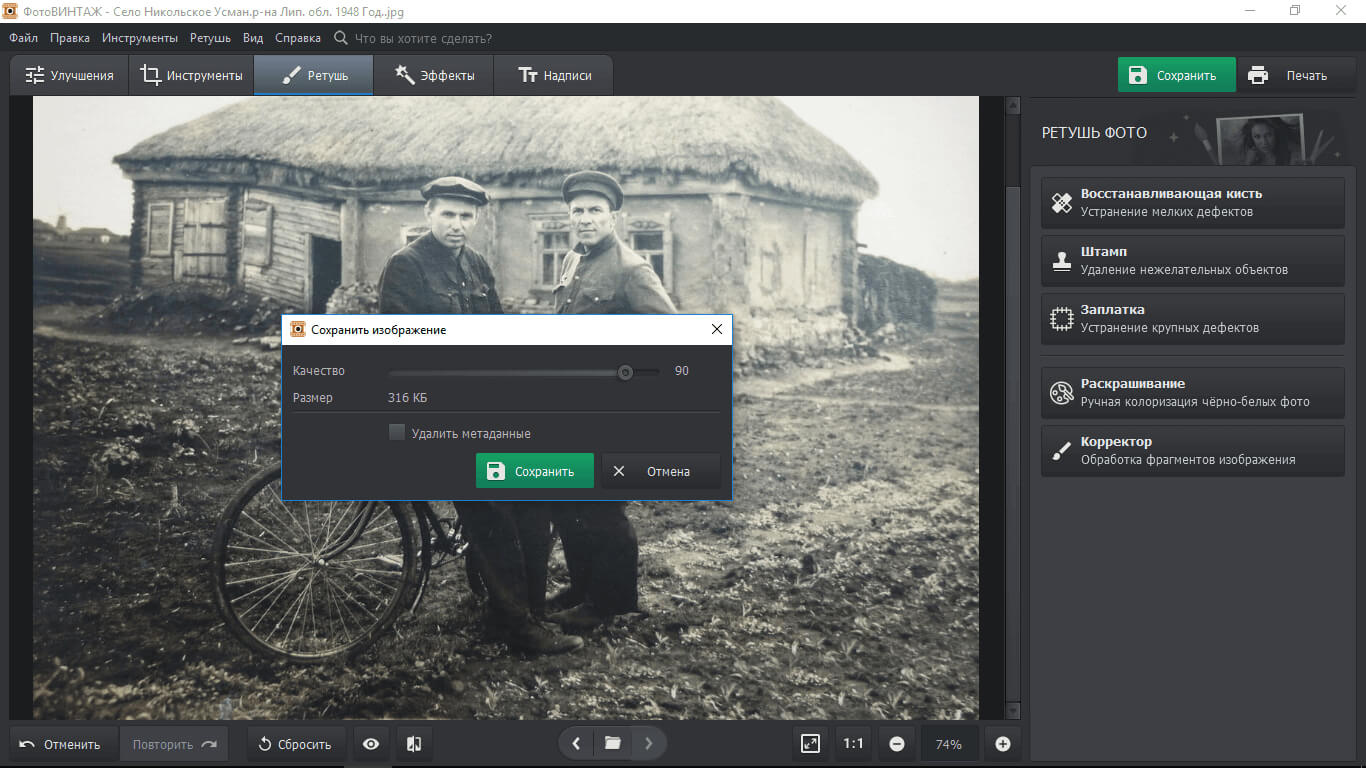Toggle before/after comparison view
1366x768 pixels.
point(414,744)
